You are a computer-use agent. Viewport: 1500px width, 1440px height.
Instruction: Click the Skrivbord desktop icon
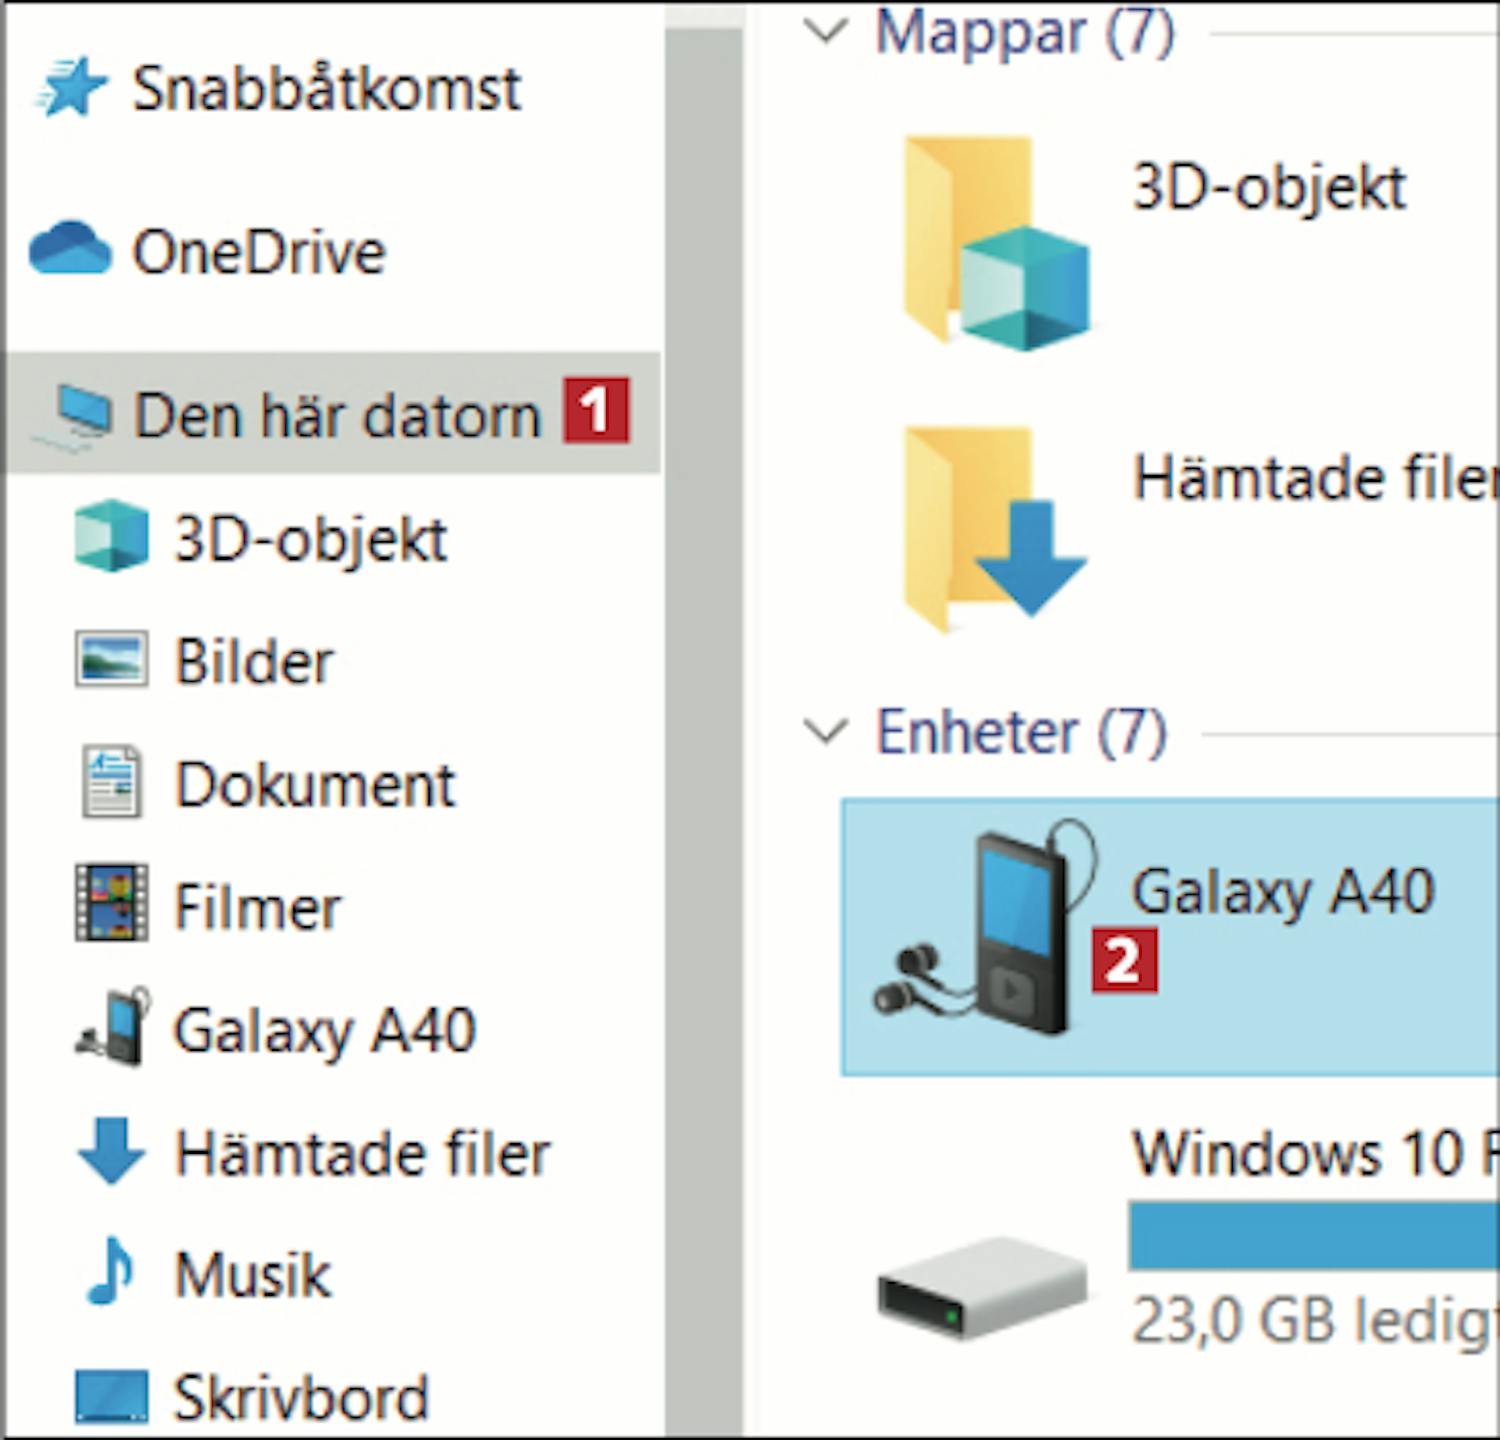(111, 1395)
